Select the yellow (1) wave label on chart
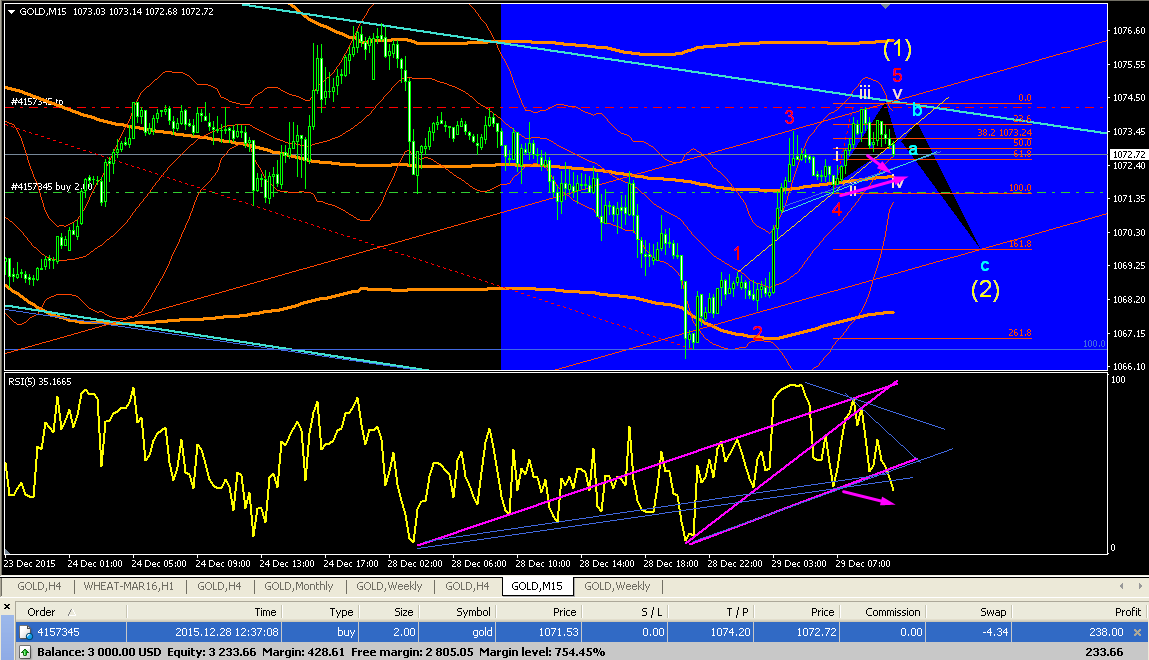 (897, 48)
